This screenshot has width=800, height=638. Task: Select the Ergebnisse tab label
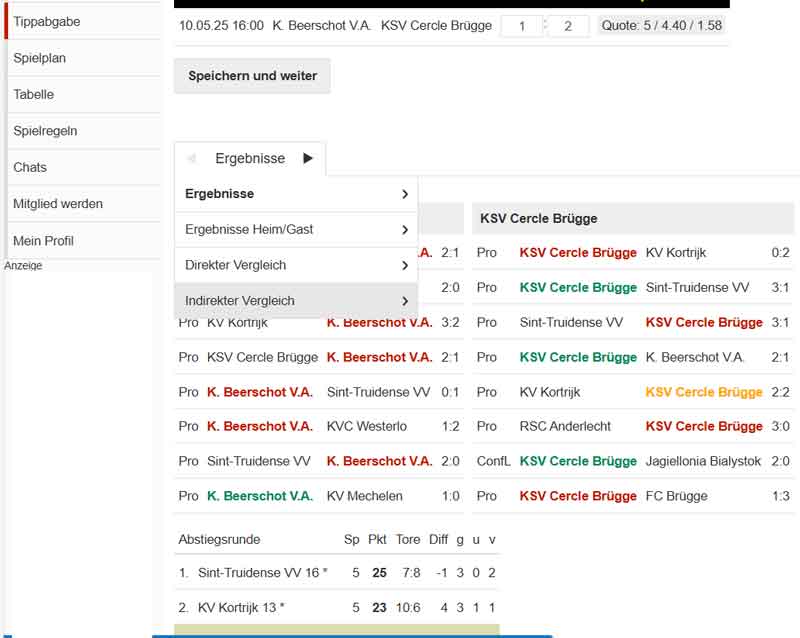click(x=250, y=158)
